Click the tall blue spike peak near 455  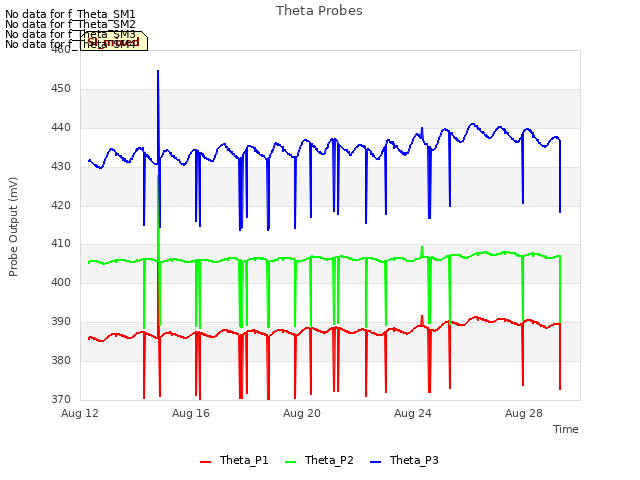coord(158,71)
